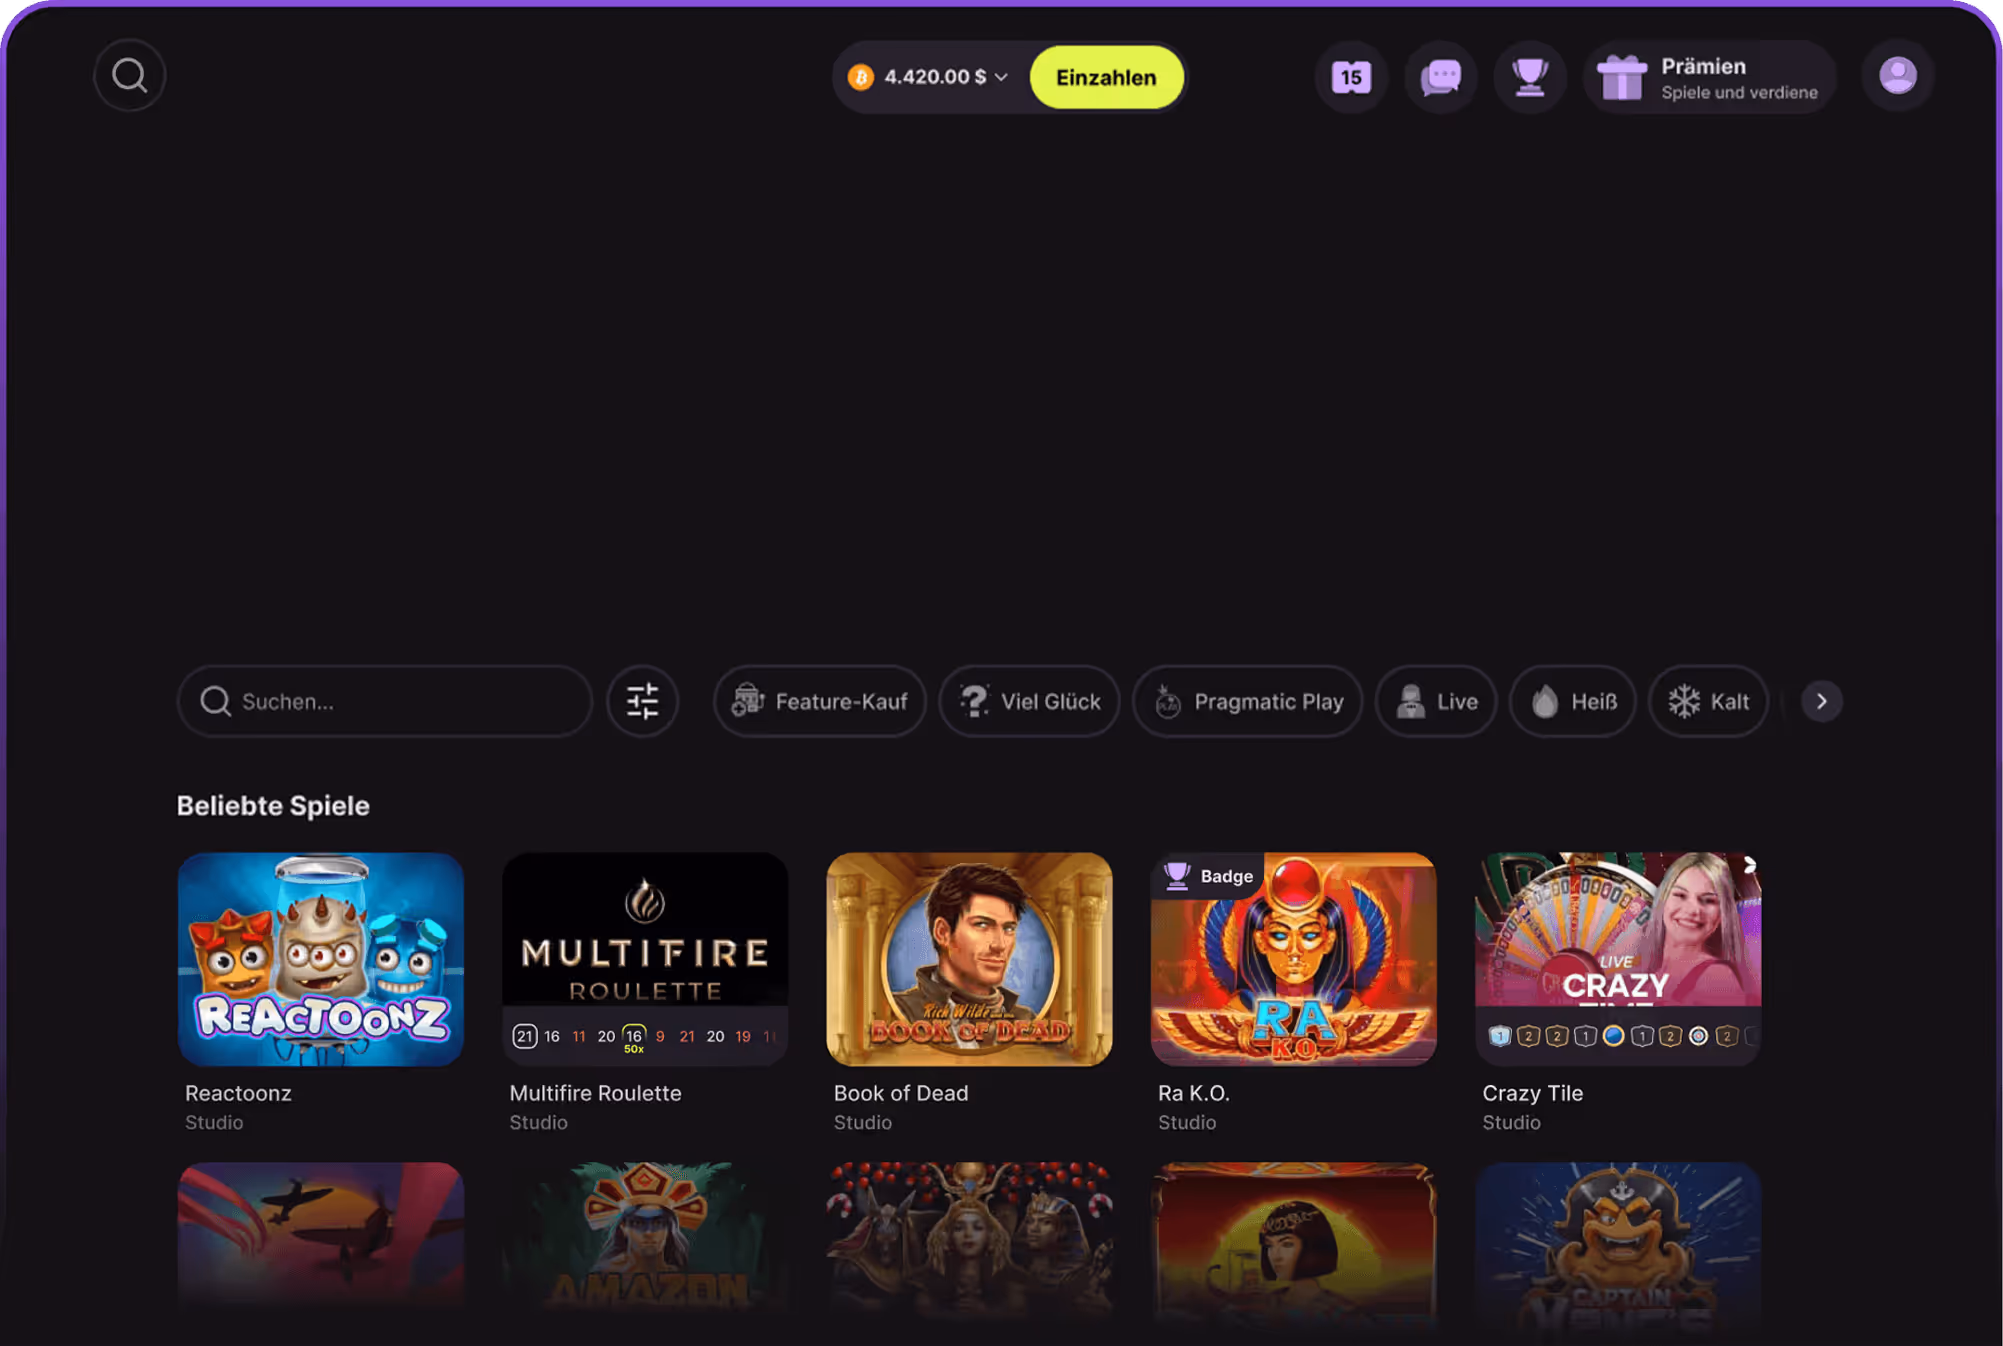Open the search magnifier in top header

tap(129, 76)
